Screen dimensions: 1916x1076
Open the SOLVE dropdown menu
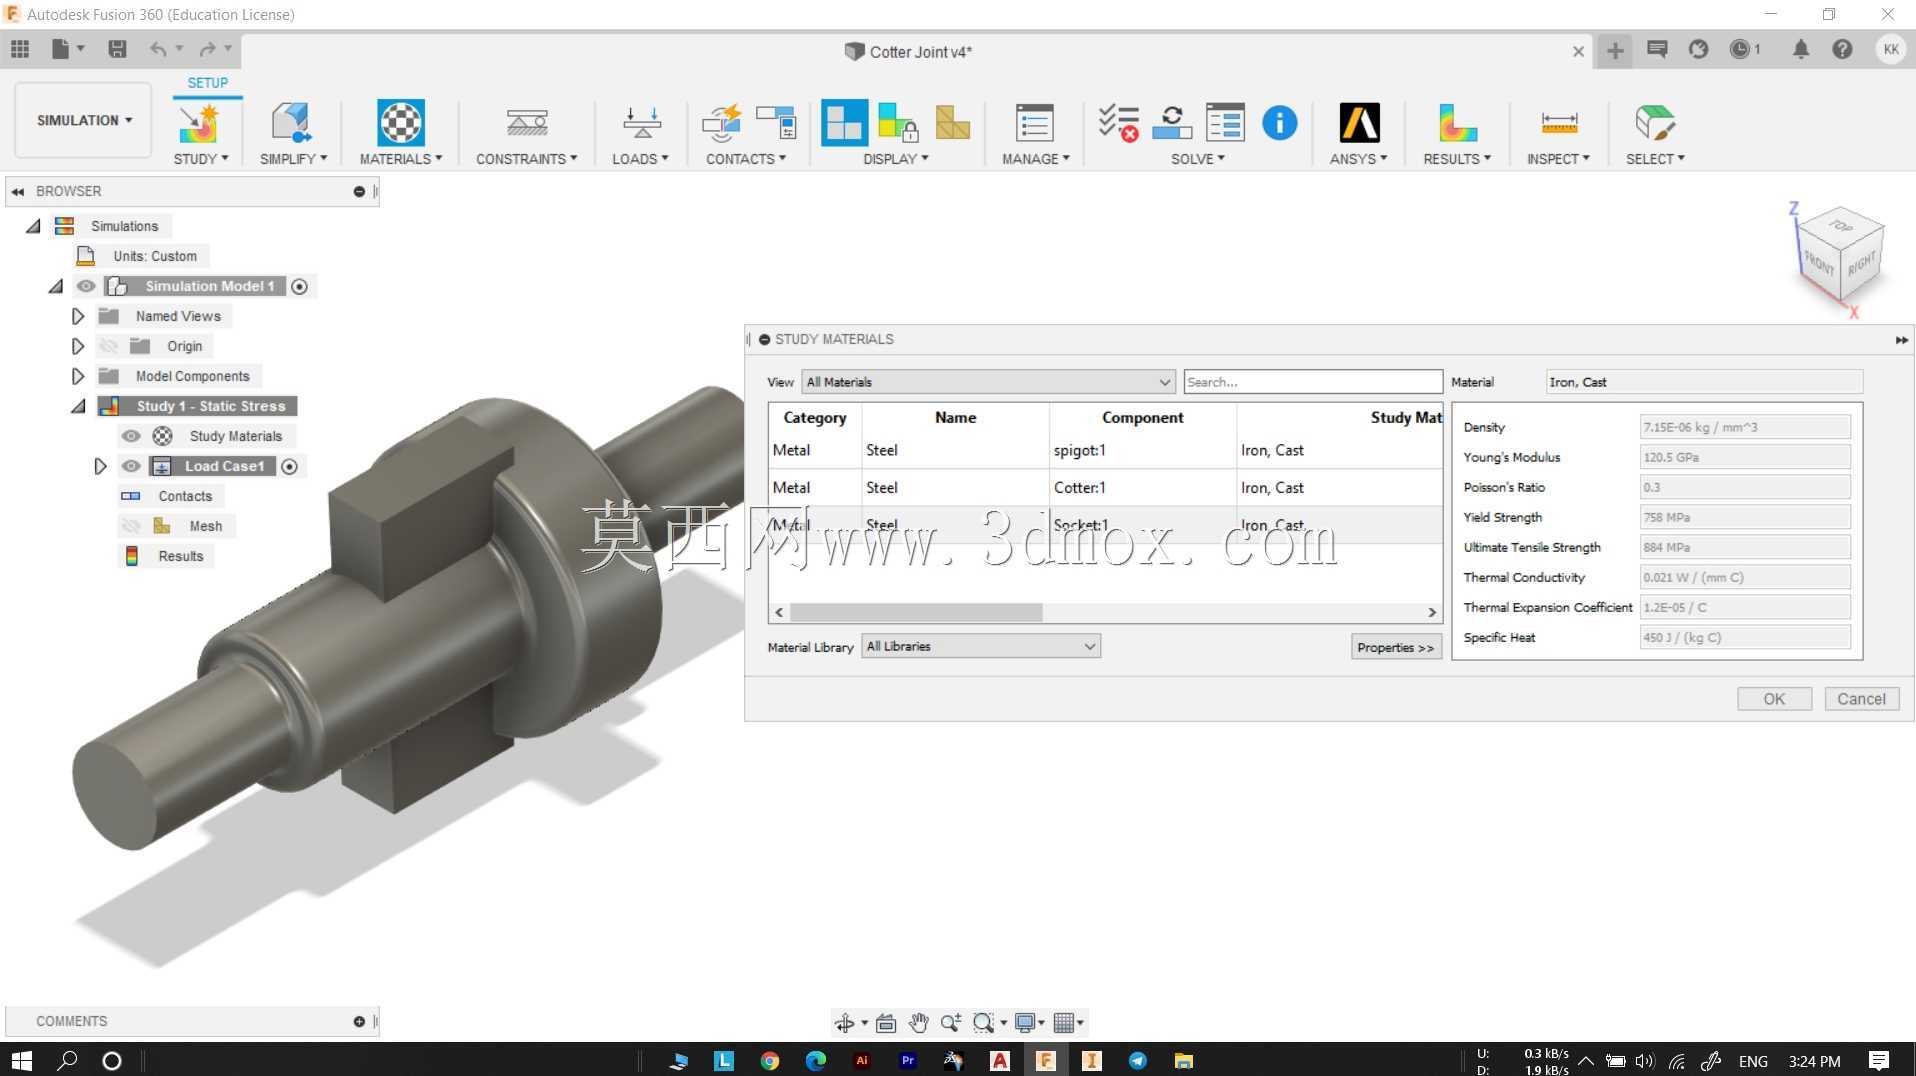tap(1197, 159)
